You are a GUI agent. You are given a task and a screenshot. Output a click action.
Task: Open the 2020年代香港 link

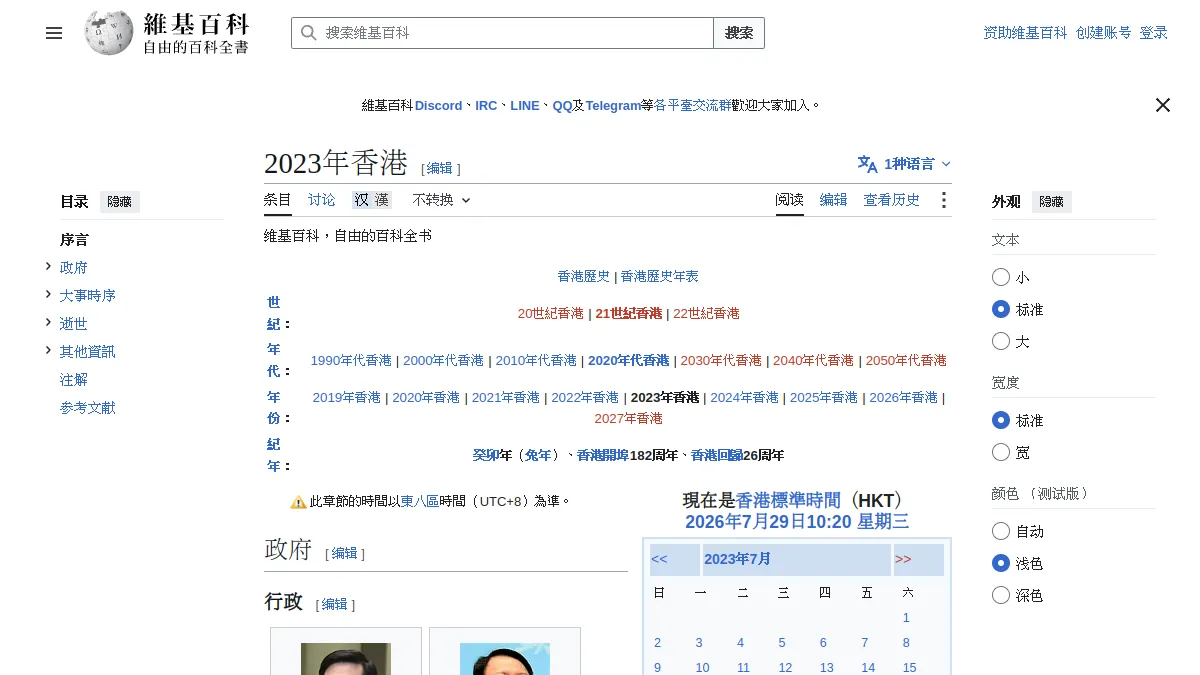[629, 360]
